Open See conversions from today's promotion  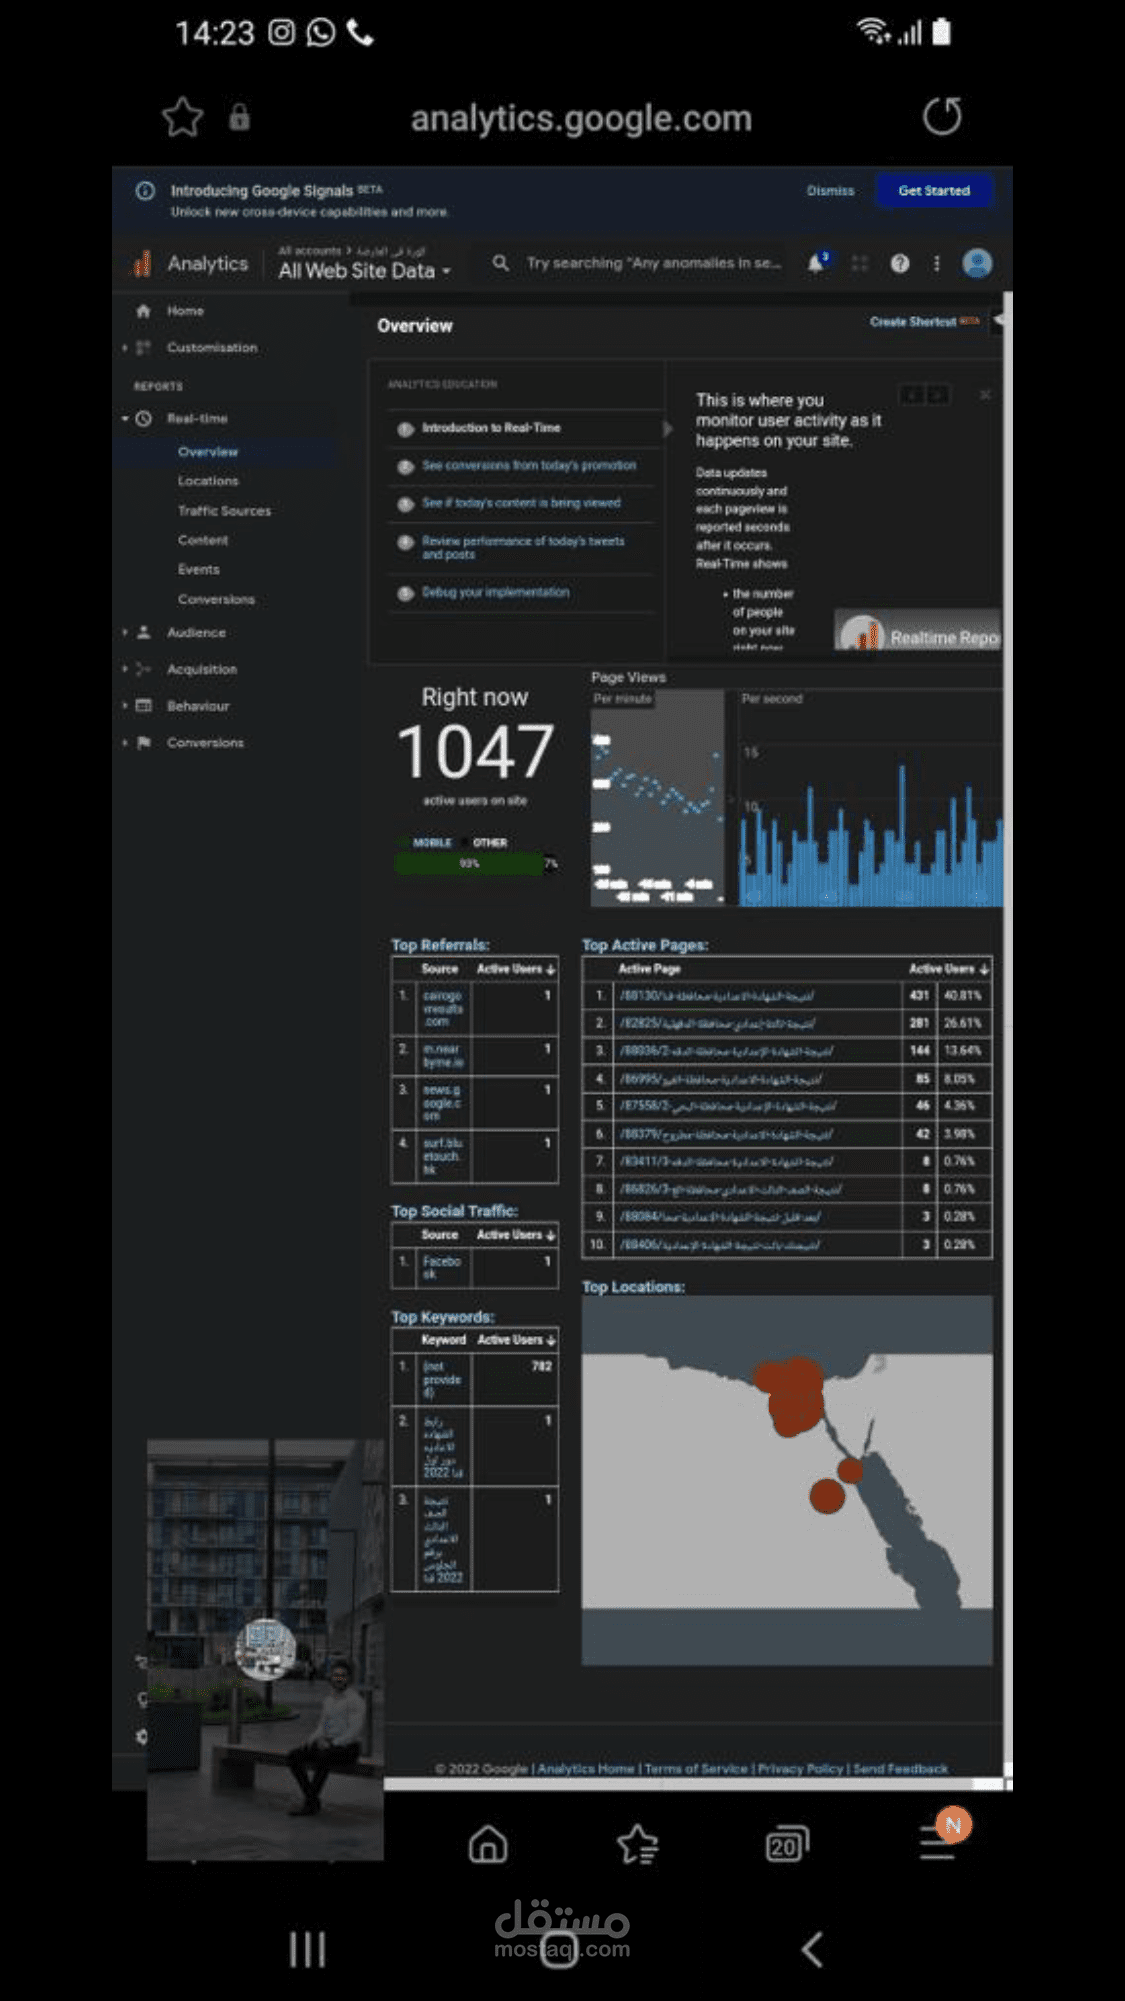(528, 466)
